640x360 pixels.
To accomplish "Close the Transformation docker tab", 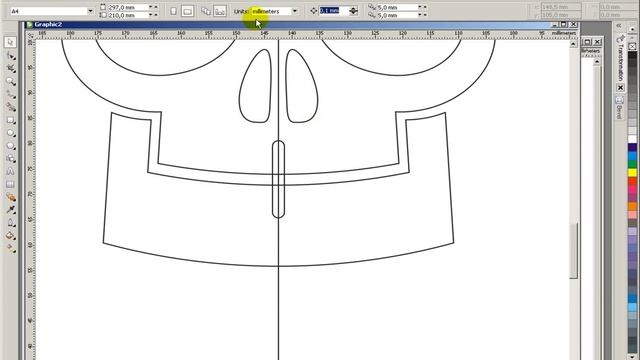I will [620, 88].
